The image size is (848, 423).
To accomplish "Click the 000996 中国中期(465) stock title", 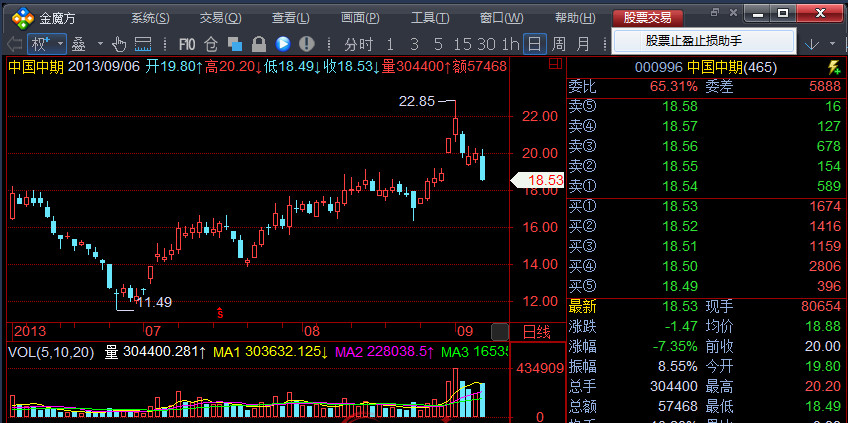I will 706,68.
